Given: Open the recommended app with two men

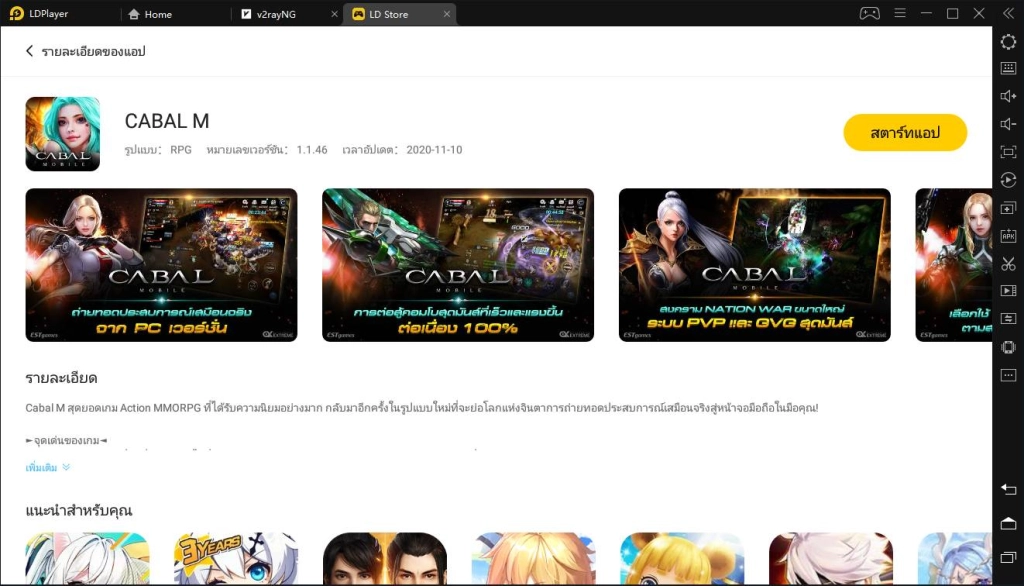Looking at the screenshot, I should (385, 559).
